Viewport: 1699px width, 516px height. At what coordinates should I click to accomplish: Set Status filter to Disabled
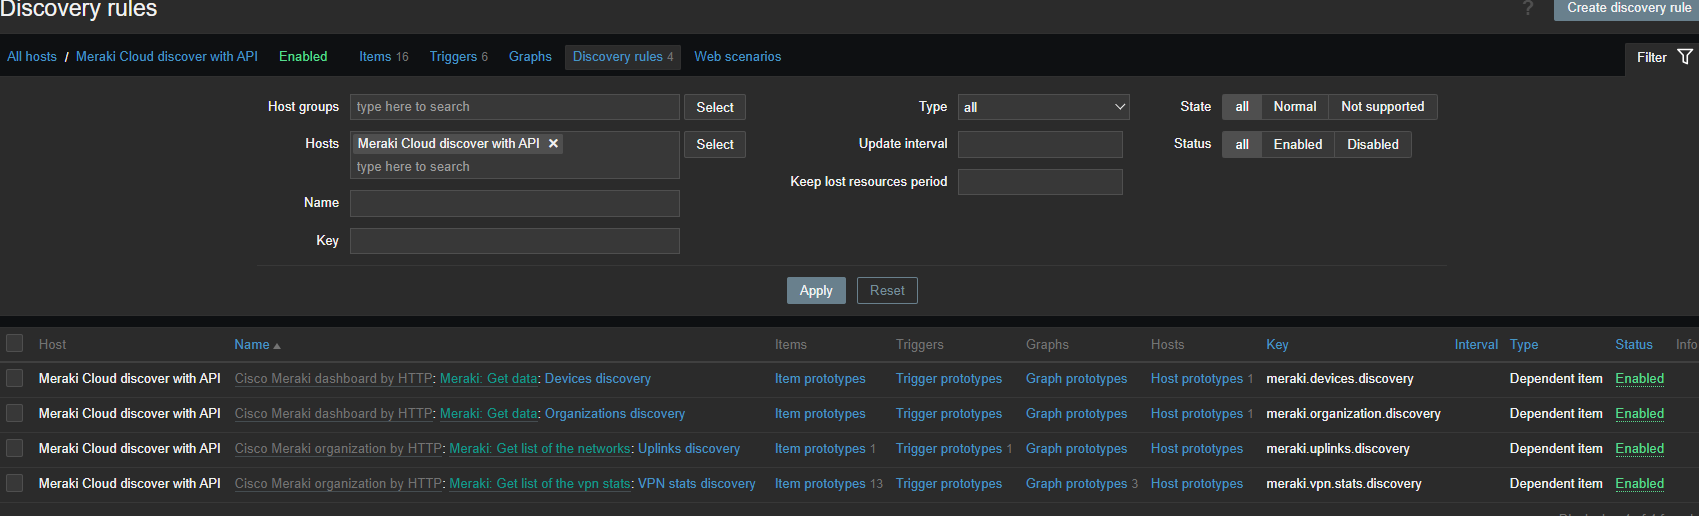1372,145
